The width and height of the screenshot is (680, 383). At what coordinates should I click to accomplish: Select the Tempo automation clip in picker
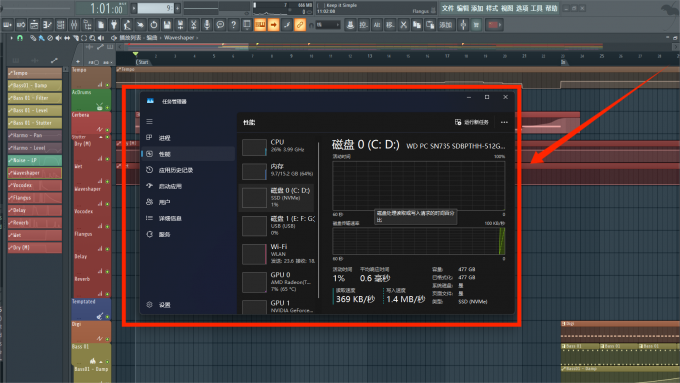(x=35, y=73)
